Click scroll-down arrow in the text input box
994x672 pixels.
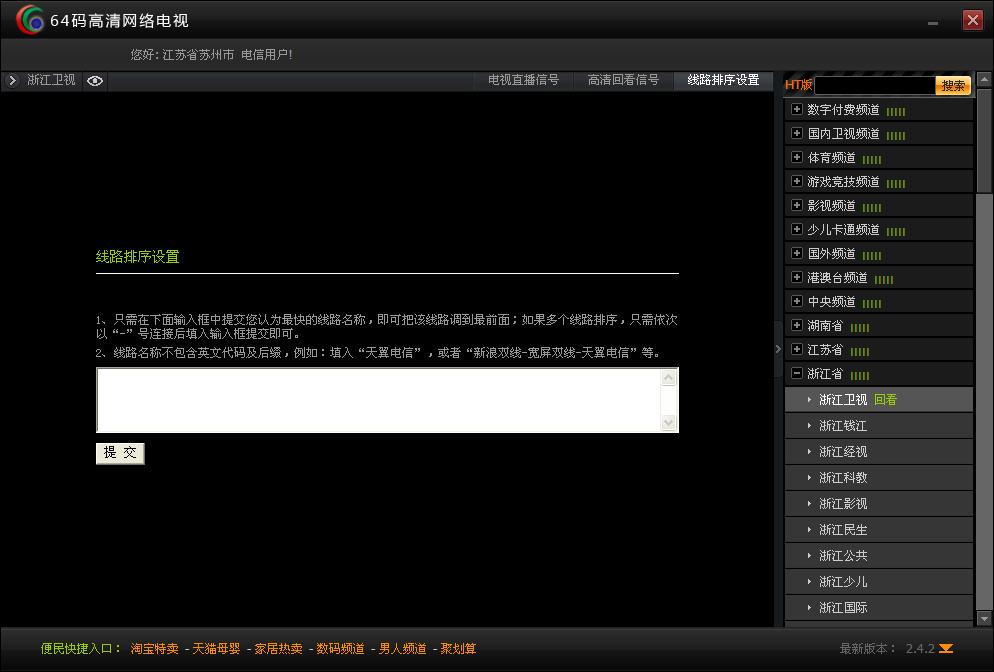[x=669, y=423]
